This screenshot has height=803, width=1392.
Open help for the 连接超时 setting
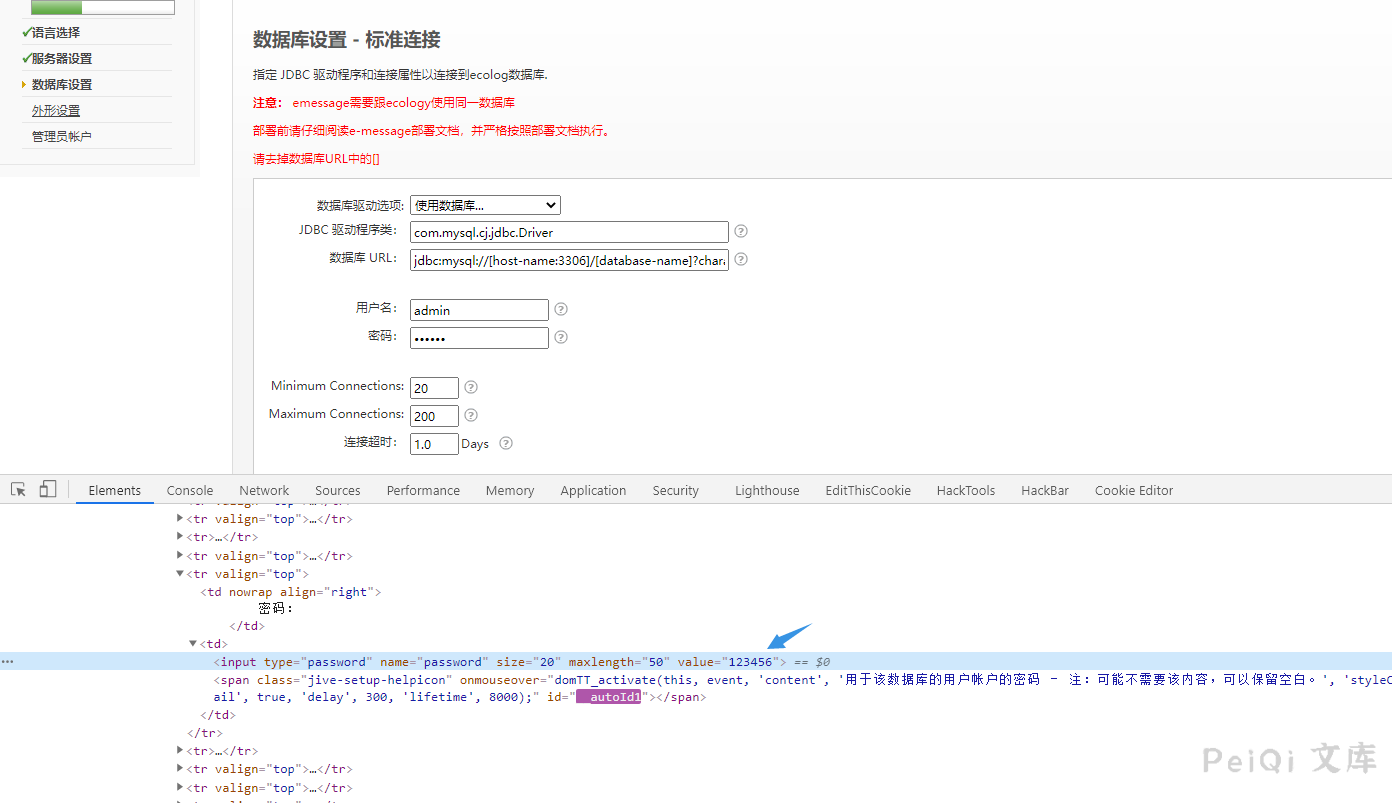[505, 443]
